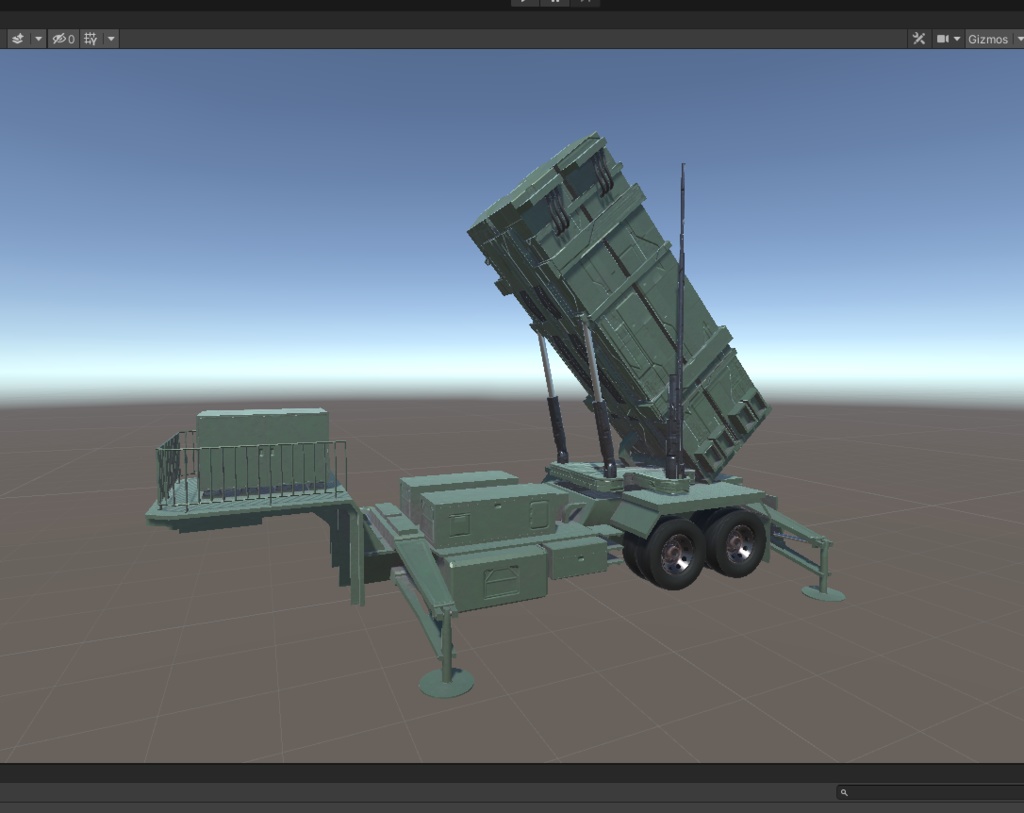Click the step-one-frame icon
Screen dimensions: 1024x813
pos(585,3)
